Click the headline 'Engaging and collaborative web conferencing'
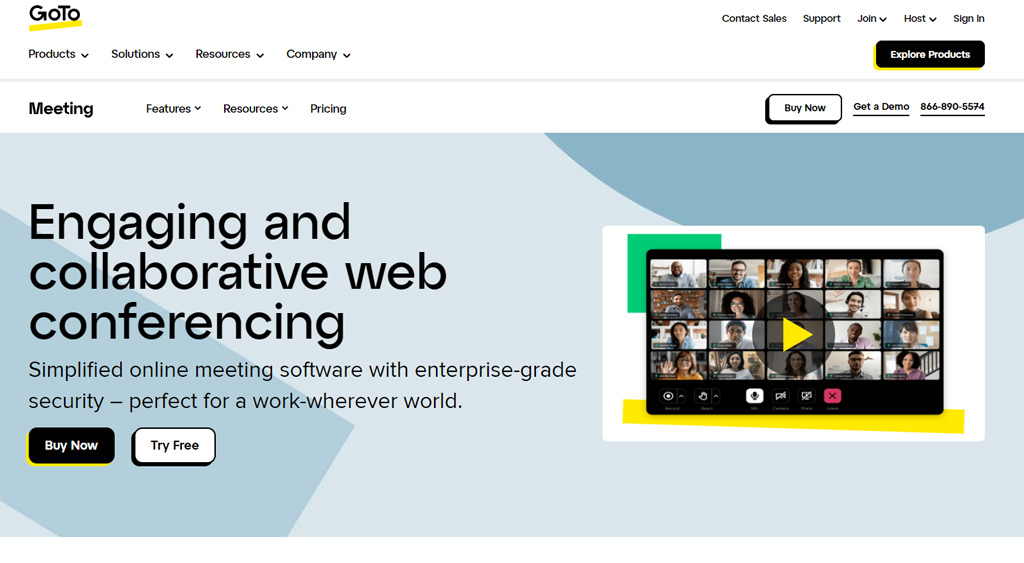The height and width of the screenshot is (563, 1024). [238, 272]
